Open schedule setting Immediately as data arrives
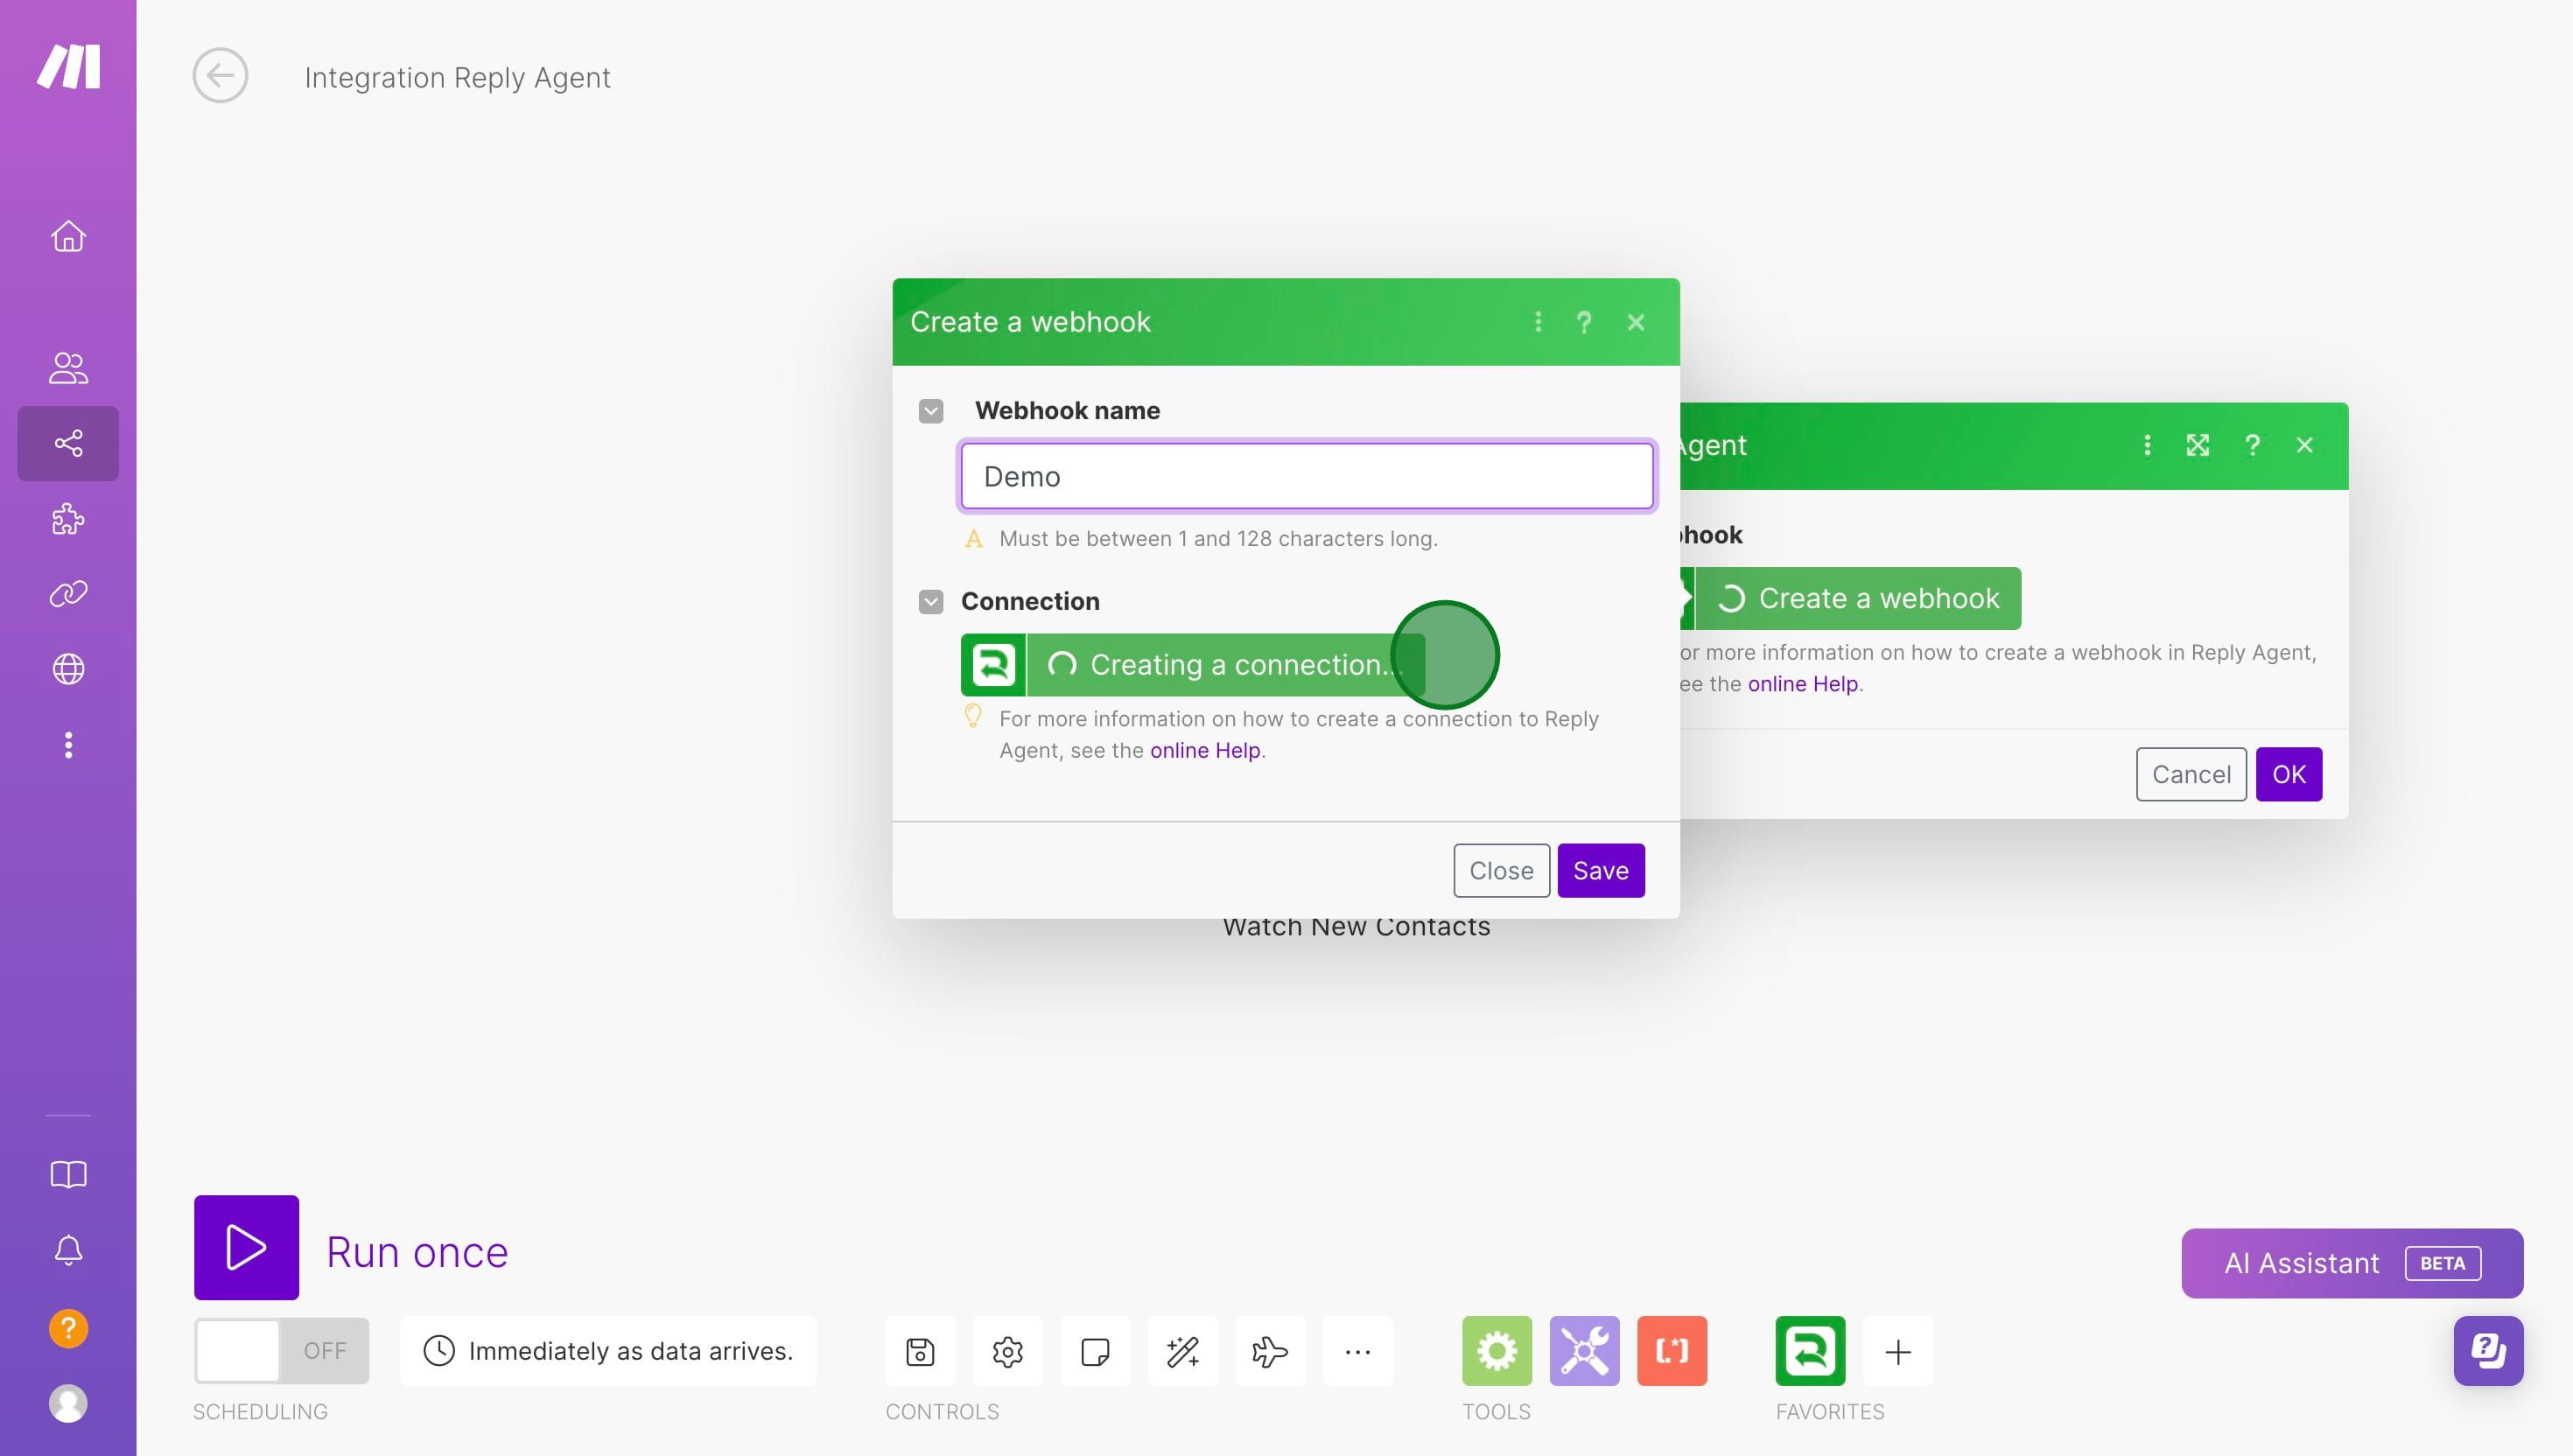 [x=608, y=1351]
